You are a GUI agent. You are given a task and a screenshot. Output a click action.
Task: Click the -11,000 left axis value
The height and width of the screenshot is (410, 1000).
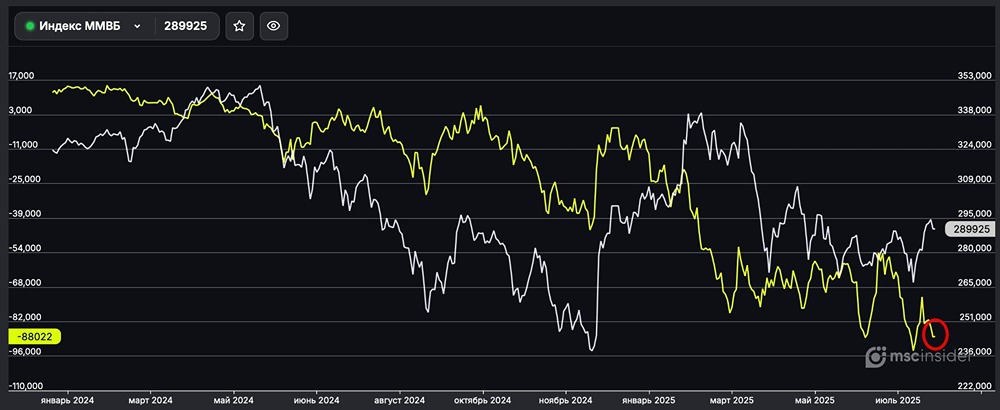pos(24,145)
